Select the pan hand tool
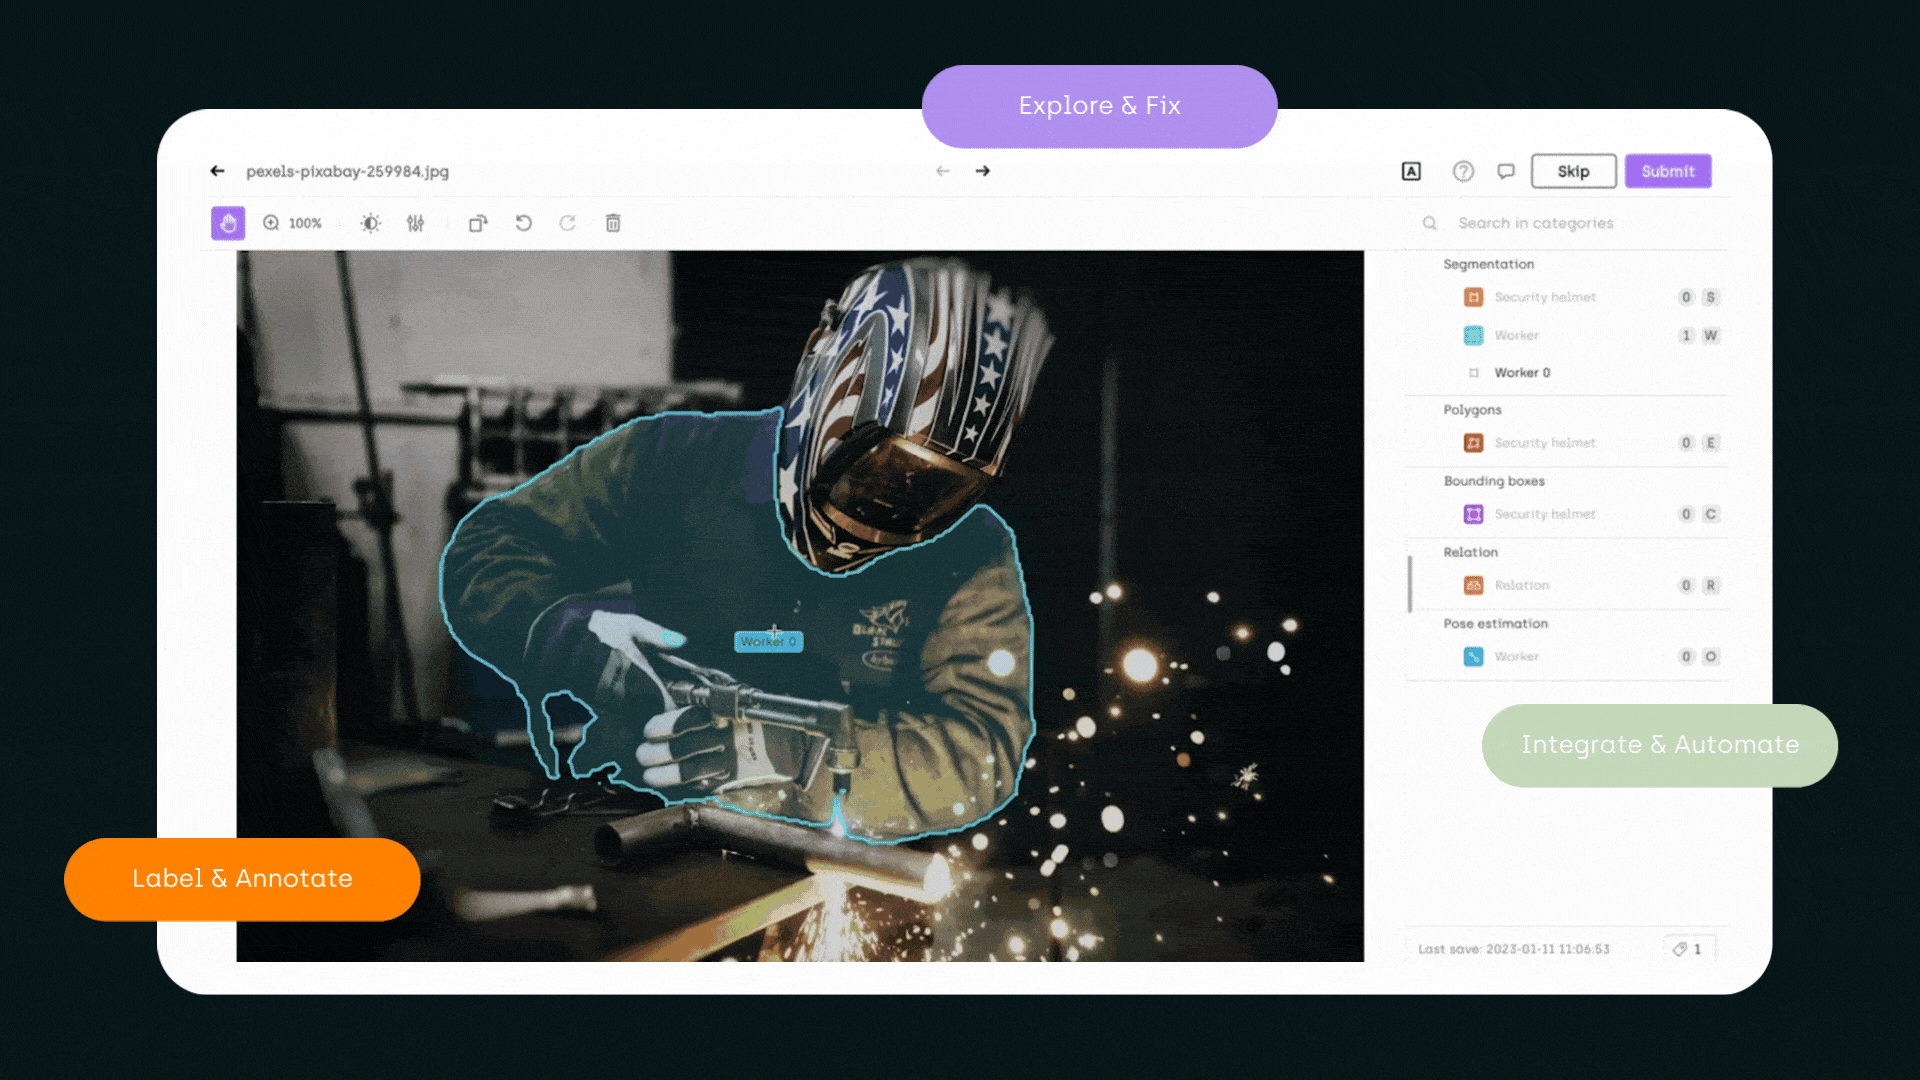Image resolution: width=1920 pixels, height=1080 pixels. pyautogui.click(x=228, y=223)
